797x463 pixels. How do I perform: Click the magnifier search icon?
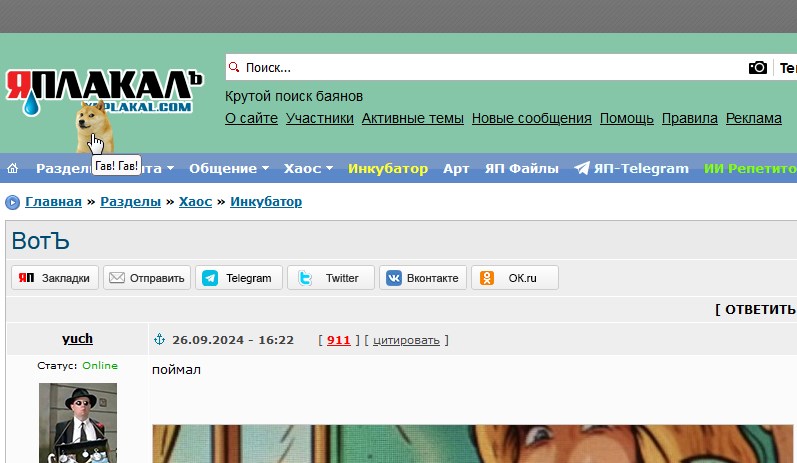234,67
